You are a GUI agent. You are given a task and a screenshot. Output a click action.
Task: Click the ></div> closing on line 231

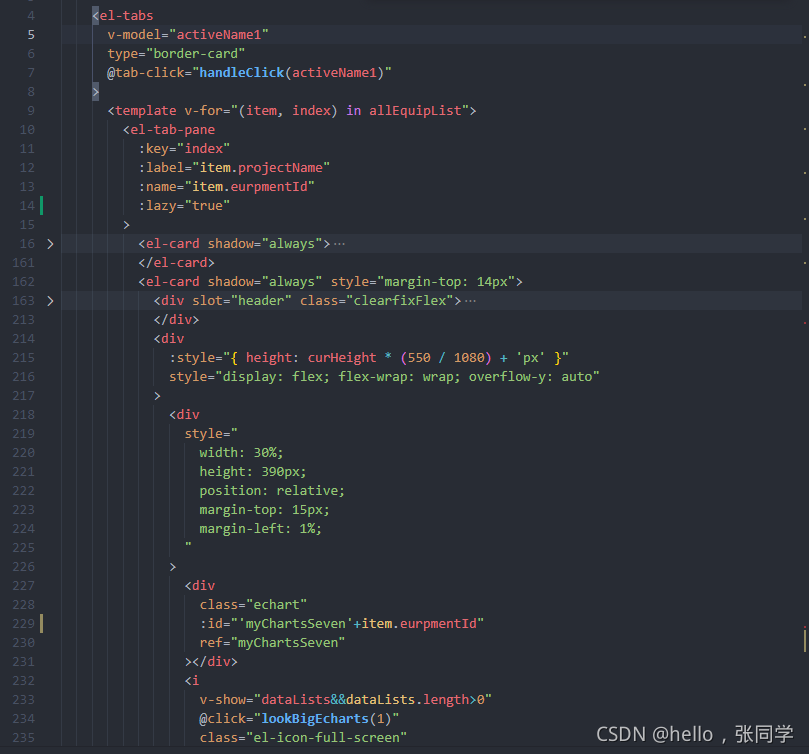[x=211, y=662]
